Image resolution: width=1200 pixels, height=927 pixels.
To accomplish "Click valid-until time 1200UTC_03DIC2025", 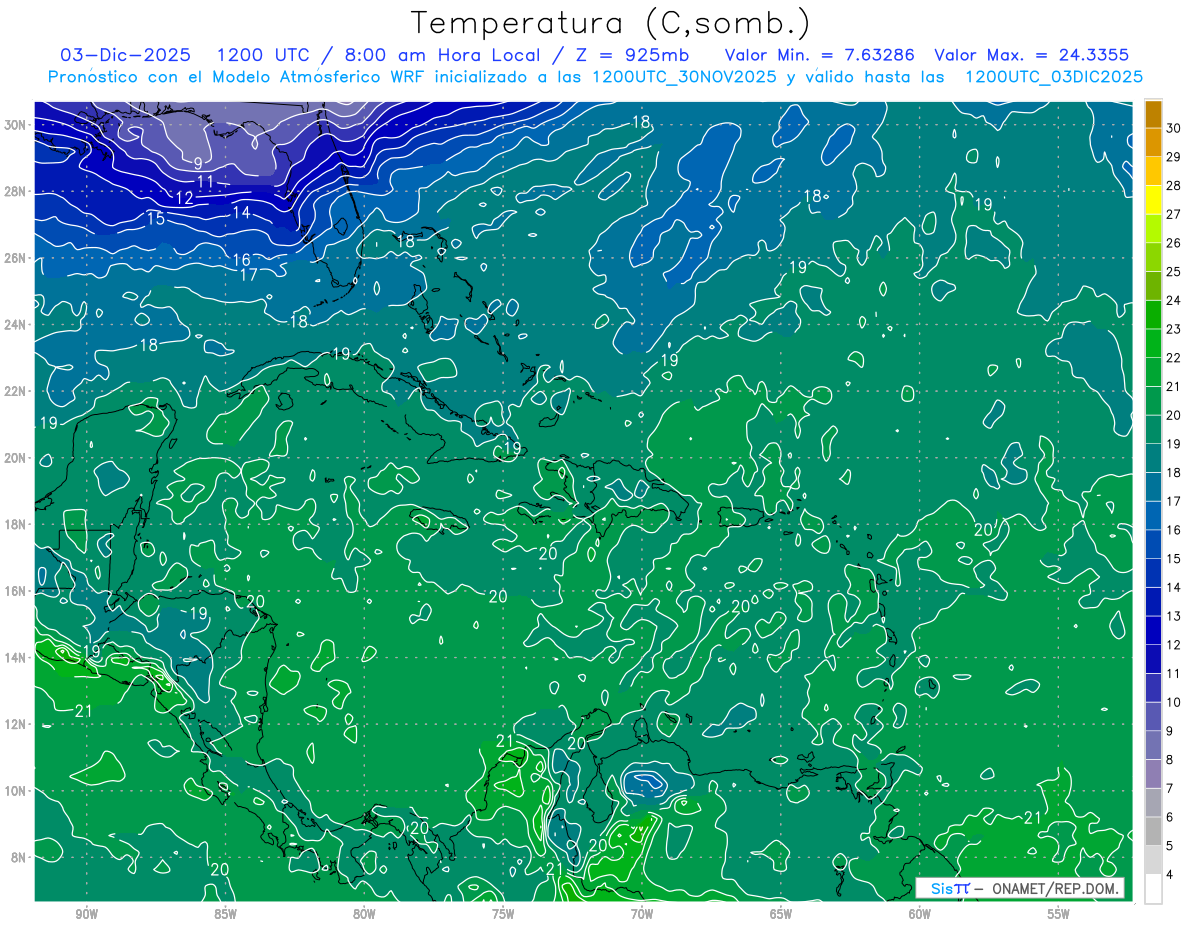I will pyautogui.click(x=1054, y=77).
